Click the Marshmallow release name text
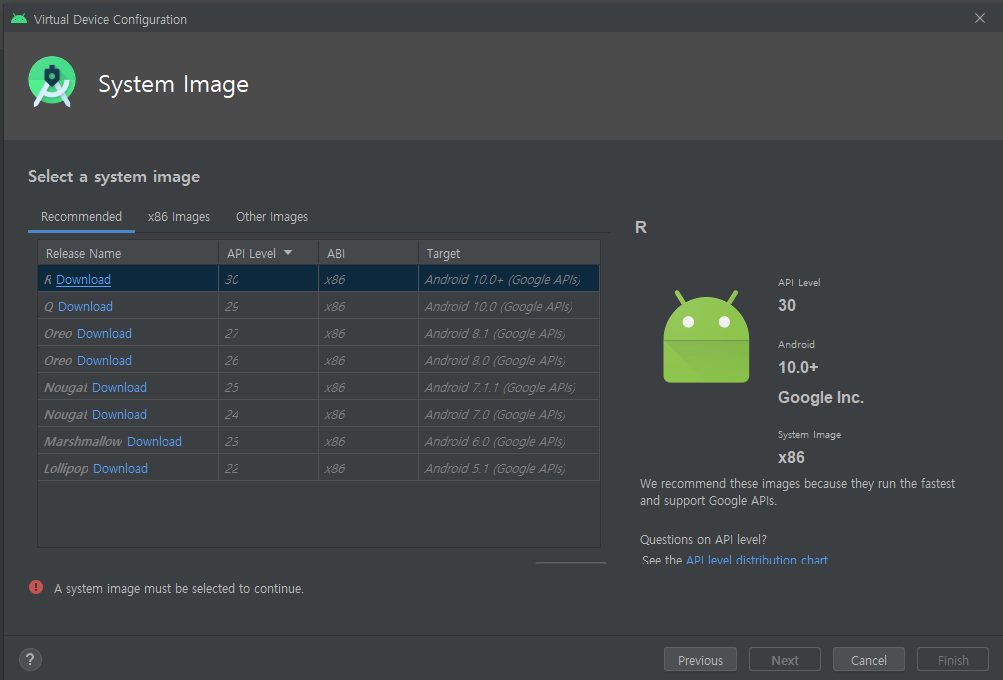This screenshot has width=1003, height=680. 83,441
